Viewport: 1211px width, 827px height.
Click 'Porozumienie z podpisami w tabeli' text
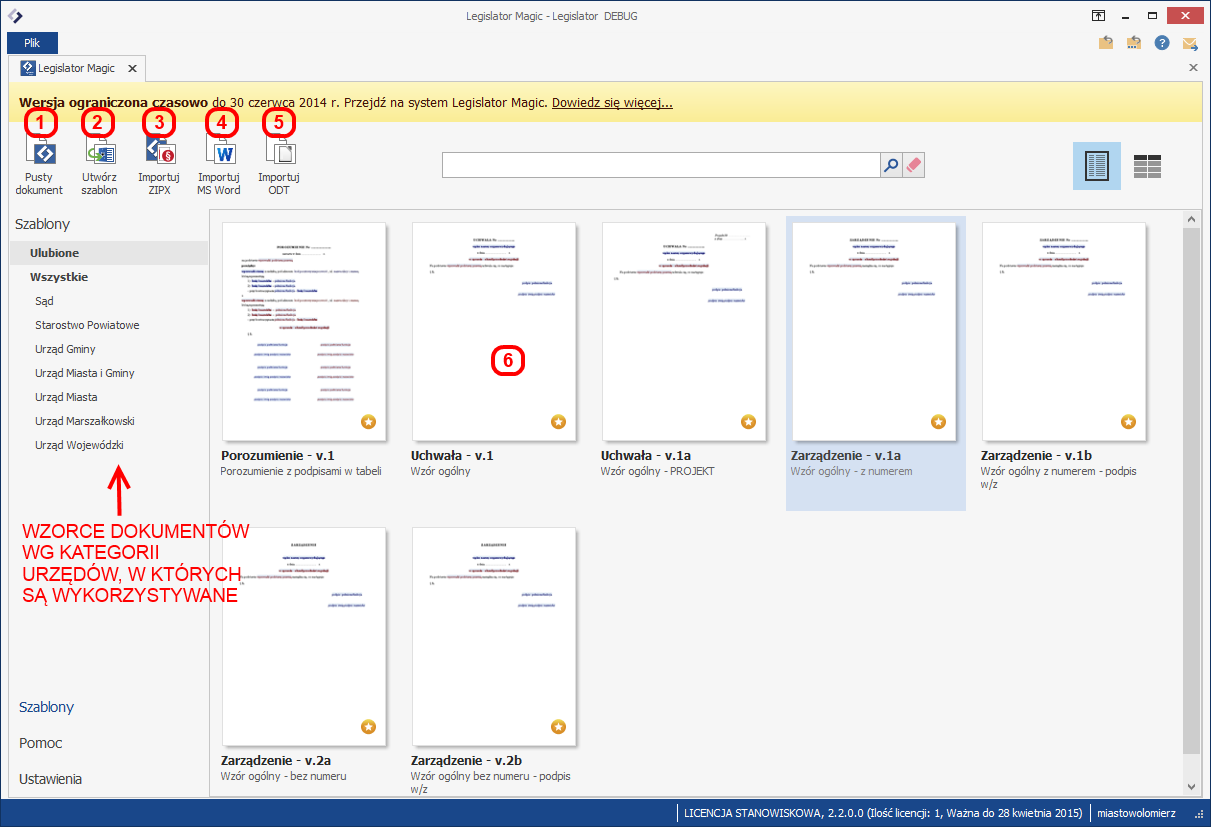tap(301, 471)
